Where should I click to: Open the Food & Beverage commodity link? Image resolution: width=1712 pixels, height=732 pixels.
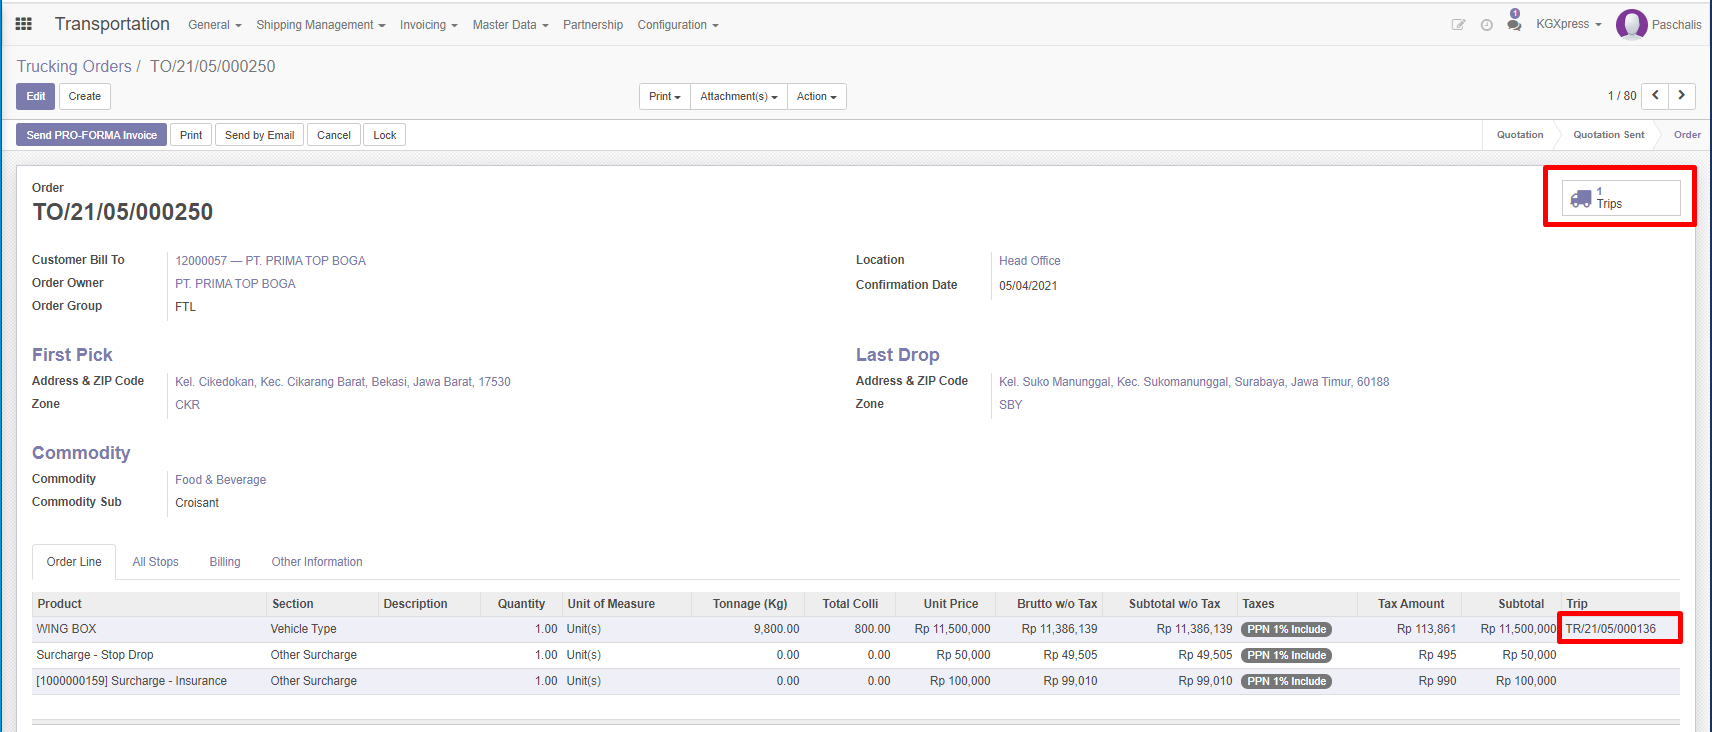pos(220,480)
